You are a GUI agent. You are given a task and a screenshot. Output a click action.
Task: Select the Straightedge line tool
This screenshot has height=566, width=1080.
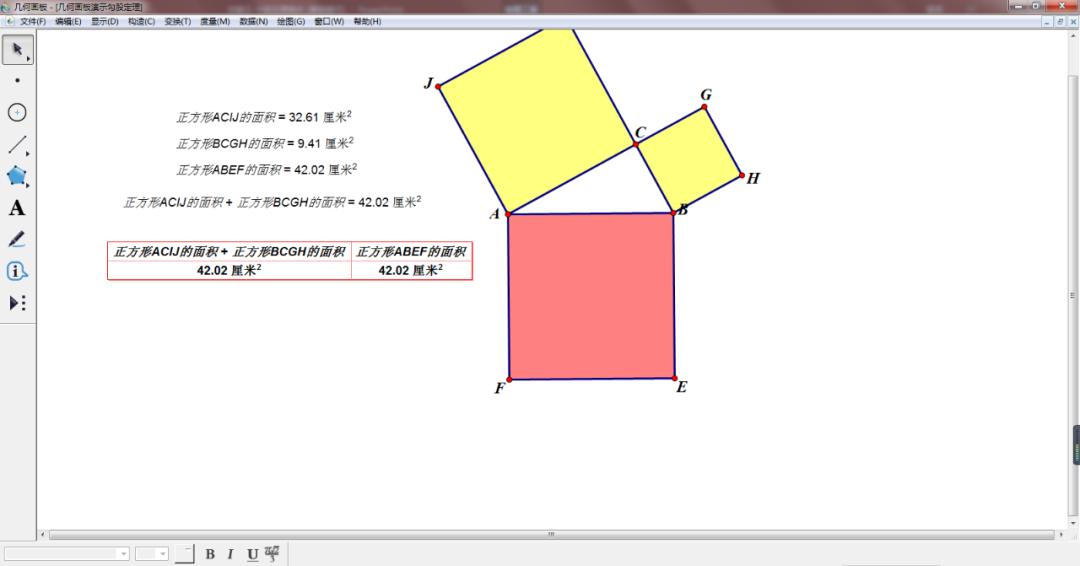point(17,145)
